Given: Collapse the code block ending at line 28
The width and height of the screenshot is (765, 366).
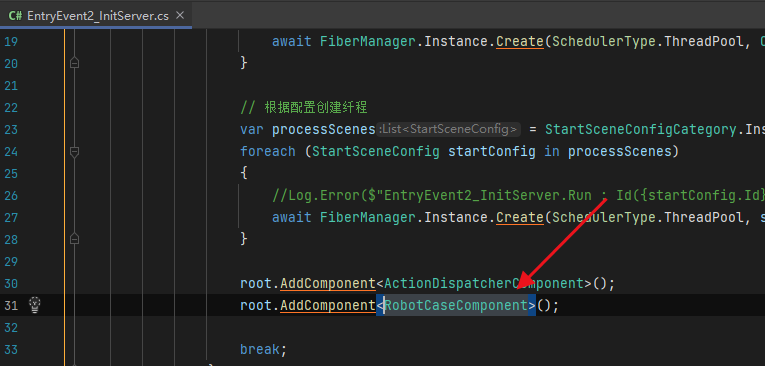Looking at the screenshot, I should coord(74,239).
